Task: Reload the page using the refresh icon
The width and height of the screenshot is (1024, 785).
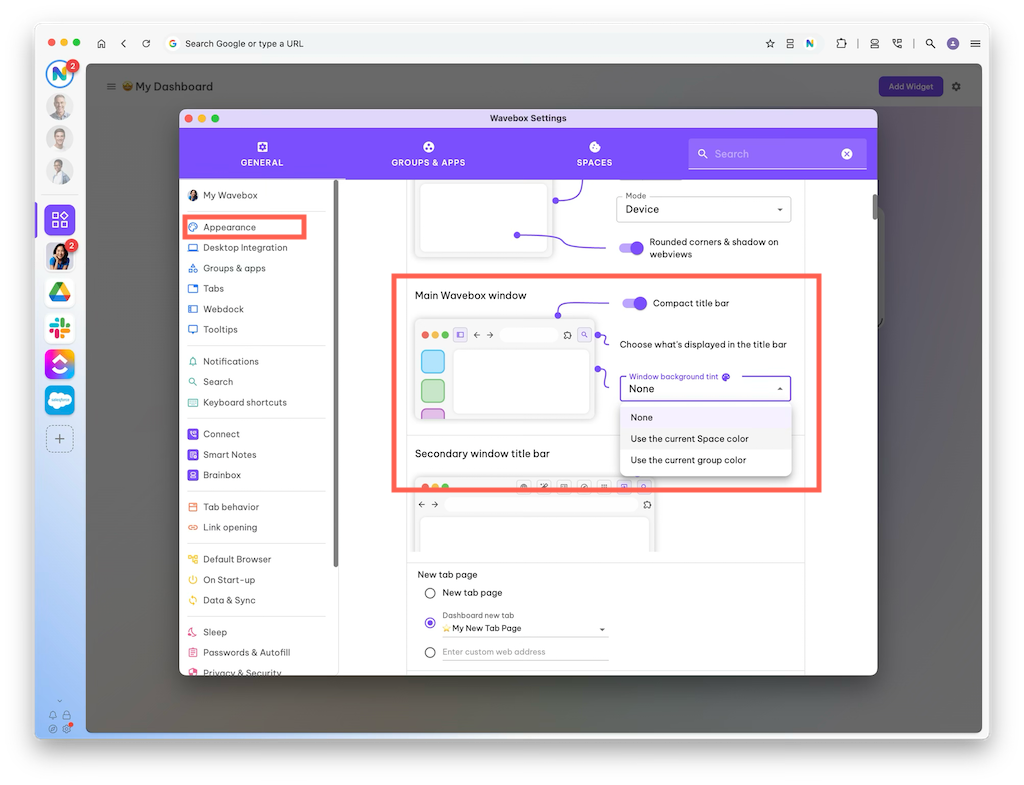Action: (x=146, y=44)
